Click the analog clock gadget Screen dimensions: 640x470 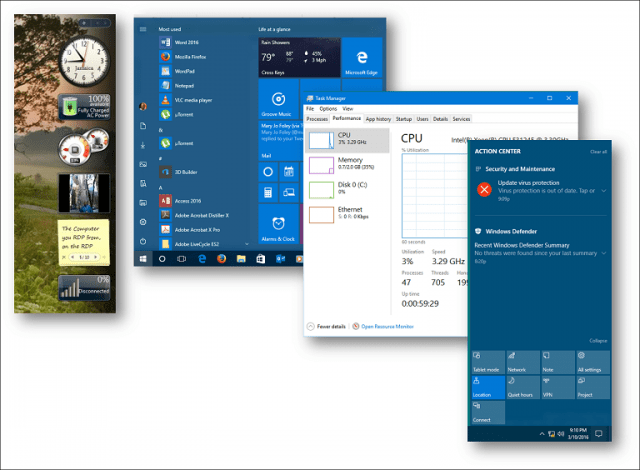[84, 61]
